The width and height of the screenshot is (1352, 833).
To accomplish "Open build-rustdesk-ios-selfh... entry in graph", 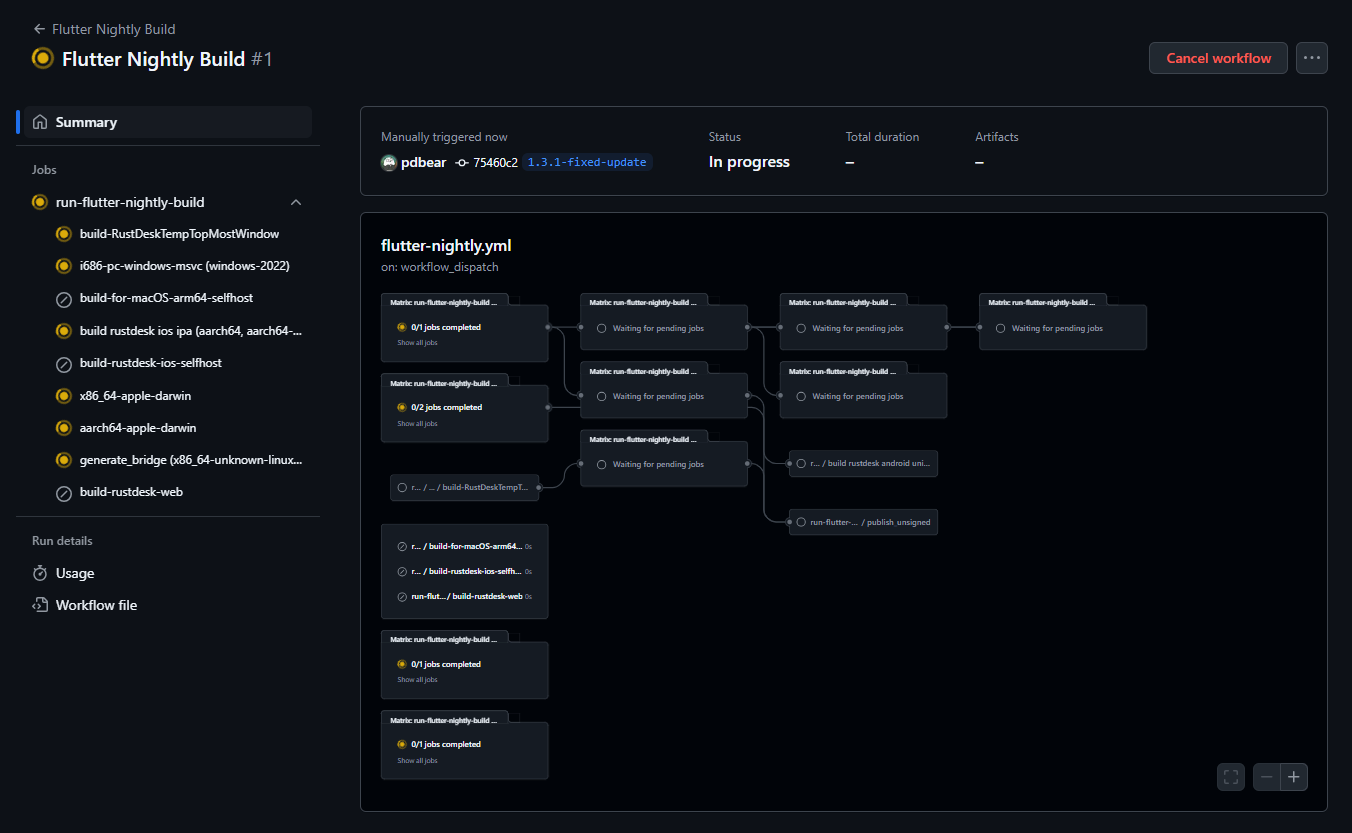I will (x=464, y=571).
